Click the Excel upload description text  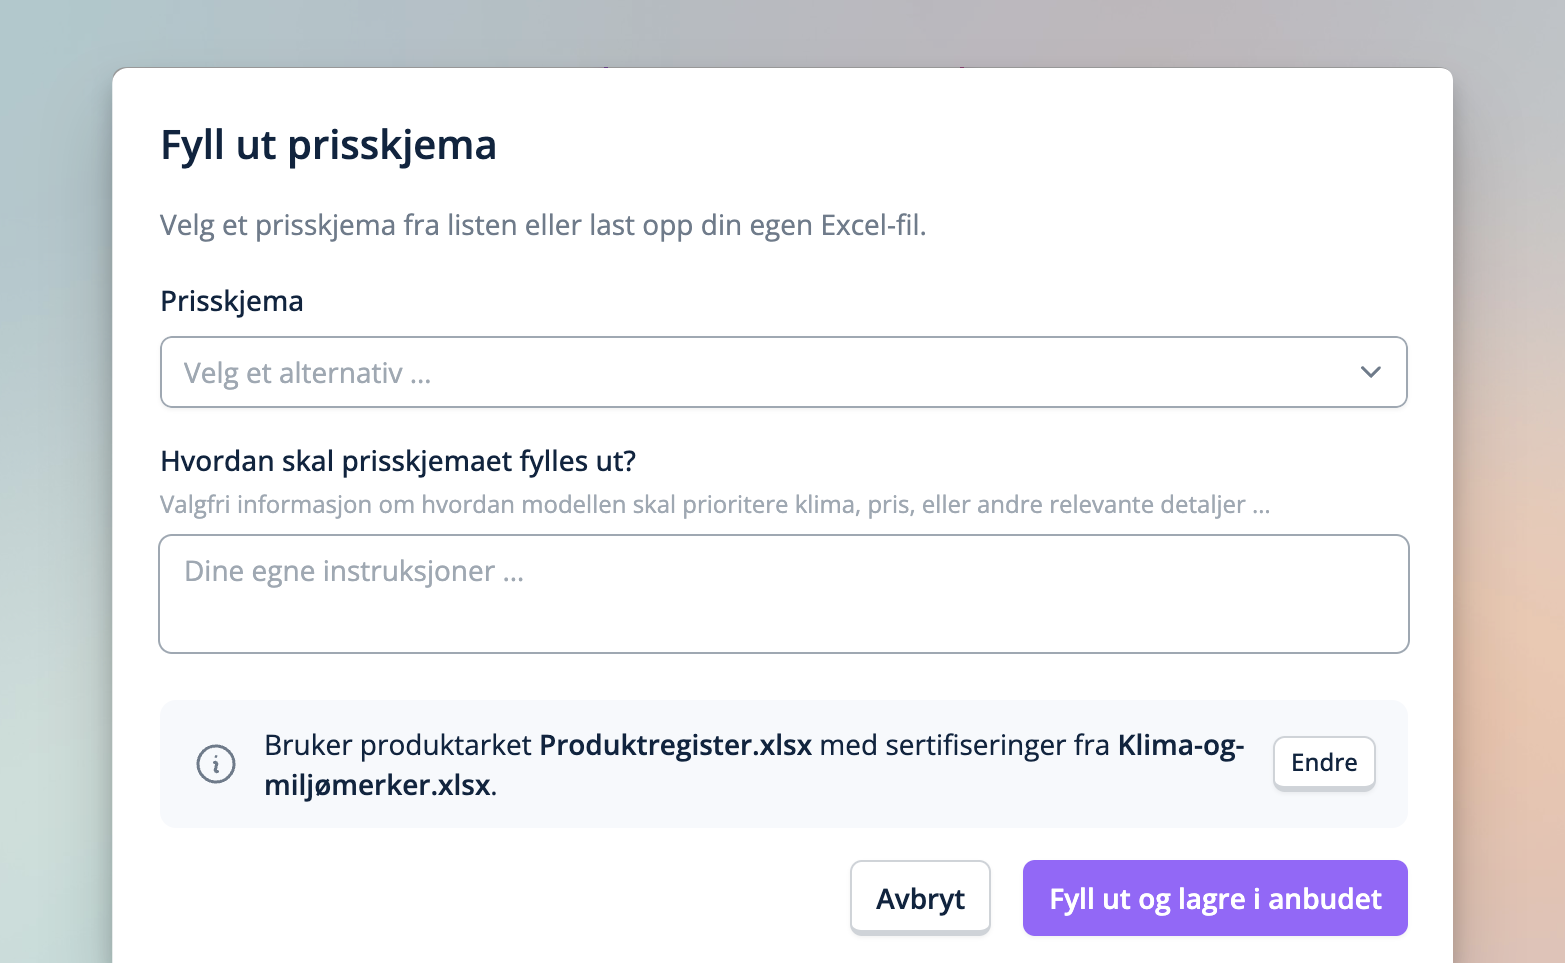[x=543, y=225]
